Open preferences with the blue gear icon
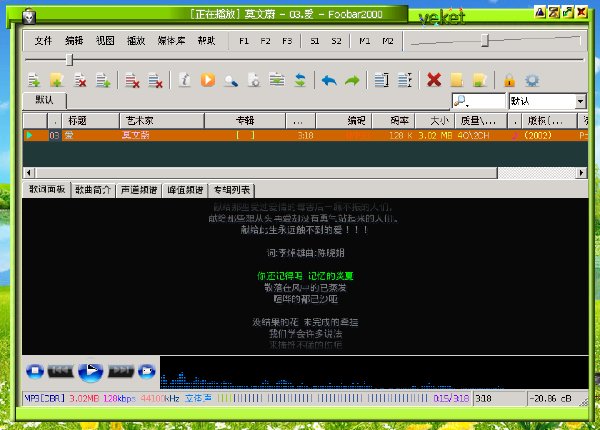Viewport: 600px width, 430px height. pos(532,80)
